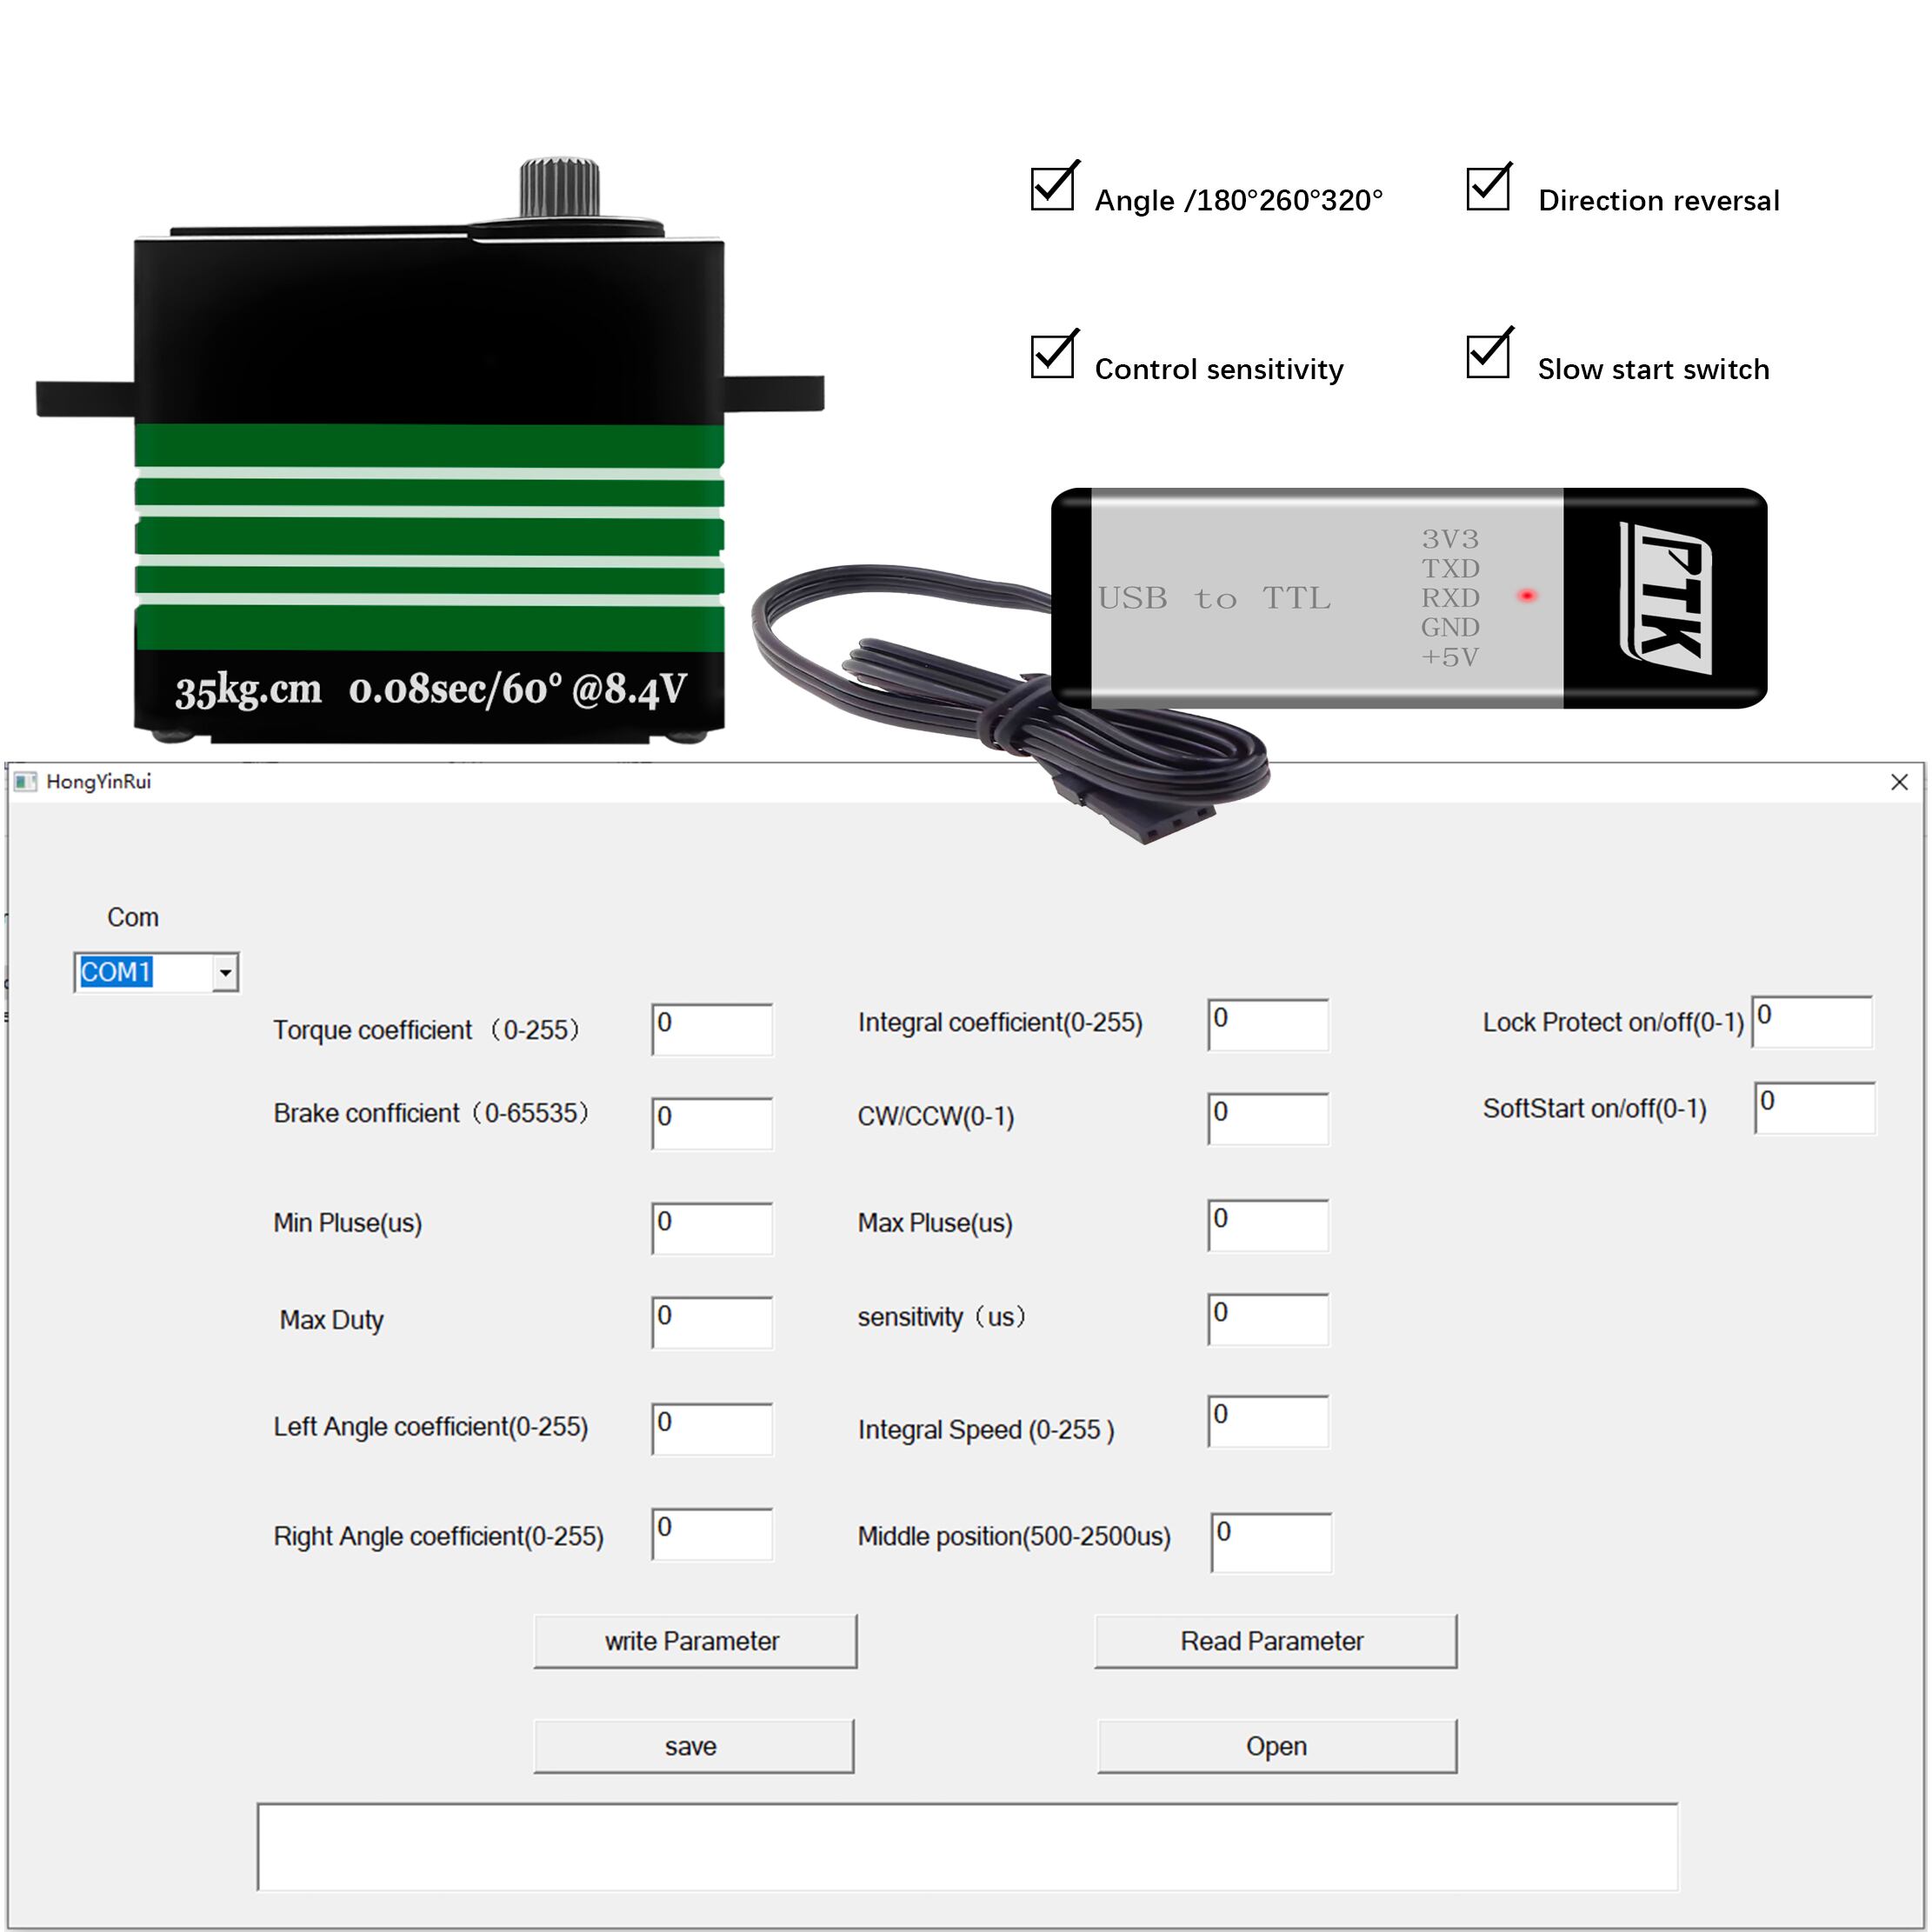Toggle the Slow start switch checkbox

click(x=1487, y=356)
